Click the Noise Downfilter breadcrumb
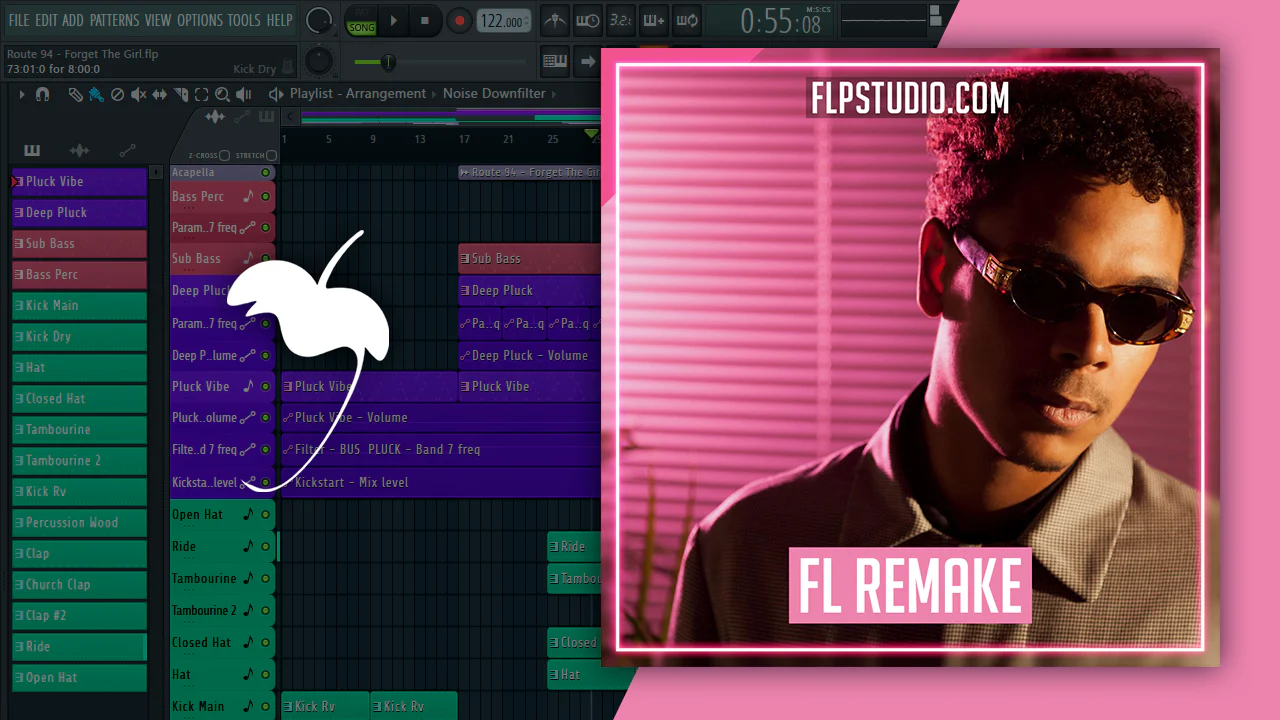Screen dimensions: 1280x720 (494, 94)
